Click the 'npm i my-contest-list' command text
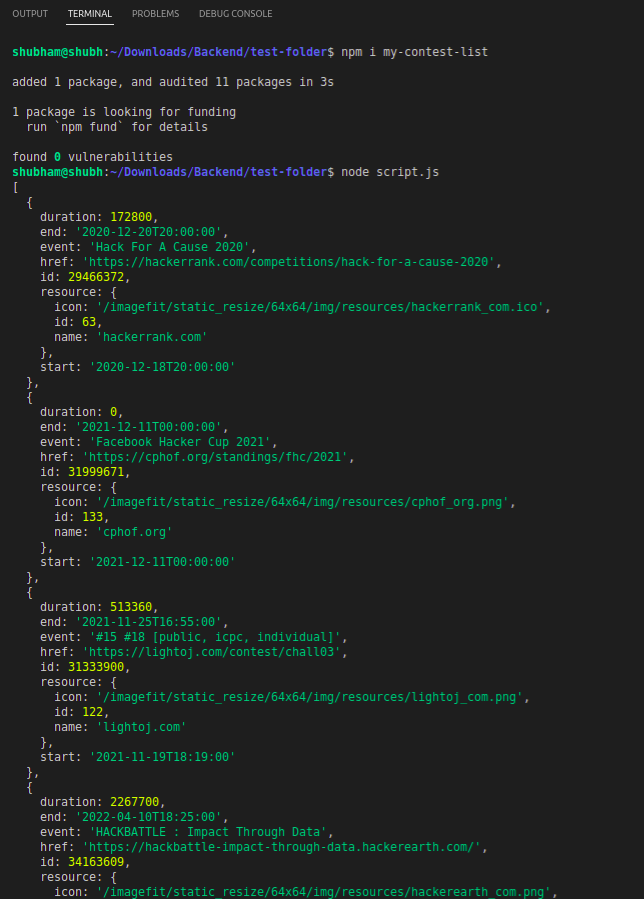The width and height of the screenshot is (644, 900). click(x=414, y=52)
